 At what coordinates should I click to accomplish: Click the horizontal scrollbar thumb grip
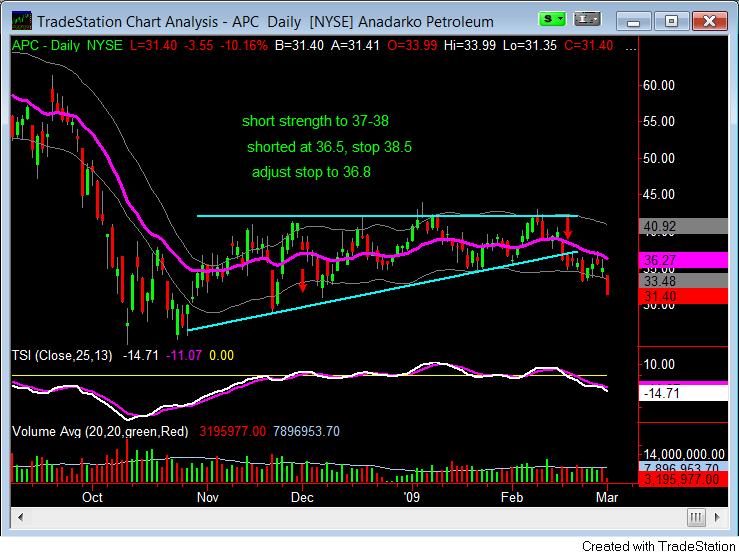(696, 517)
